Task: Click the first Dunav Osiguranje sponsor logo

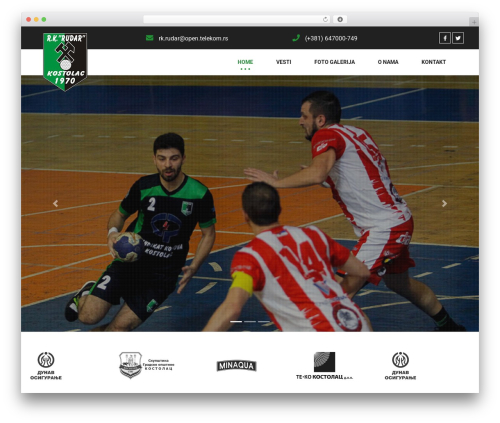Action: point(46,366)
